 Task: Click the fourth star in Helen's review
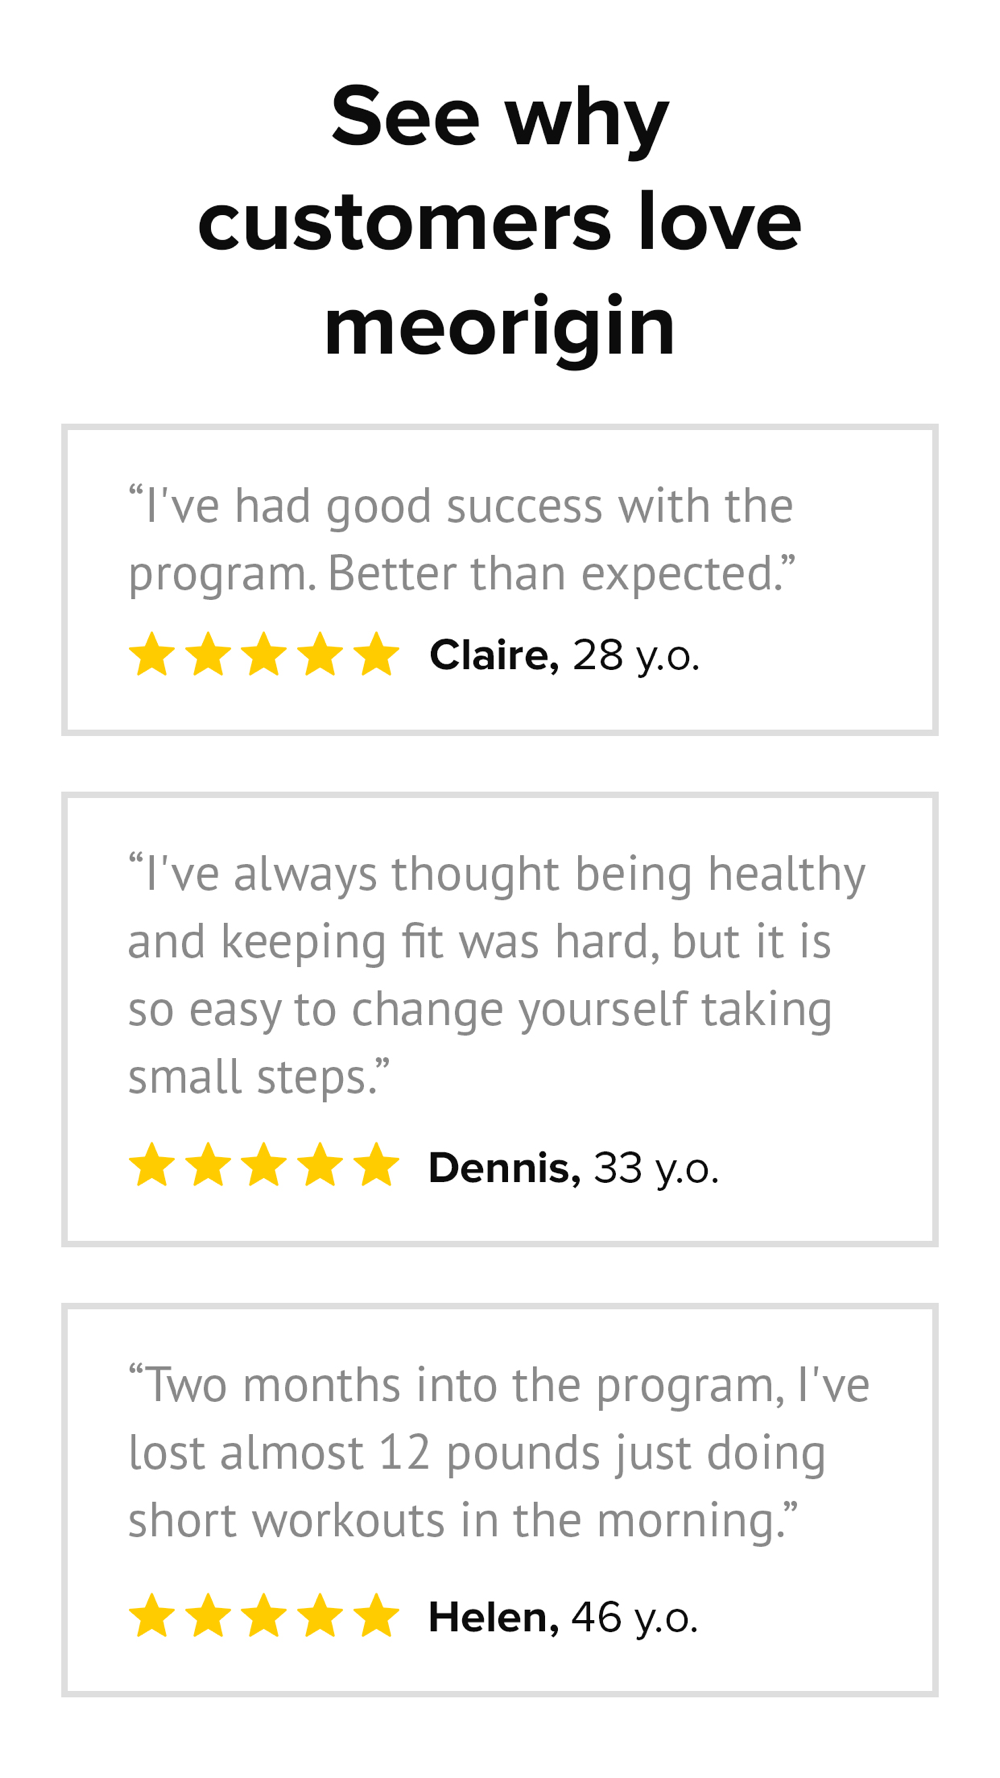[320, 1616]
